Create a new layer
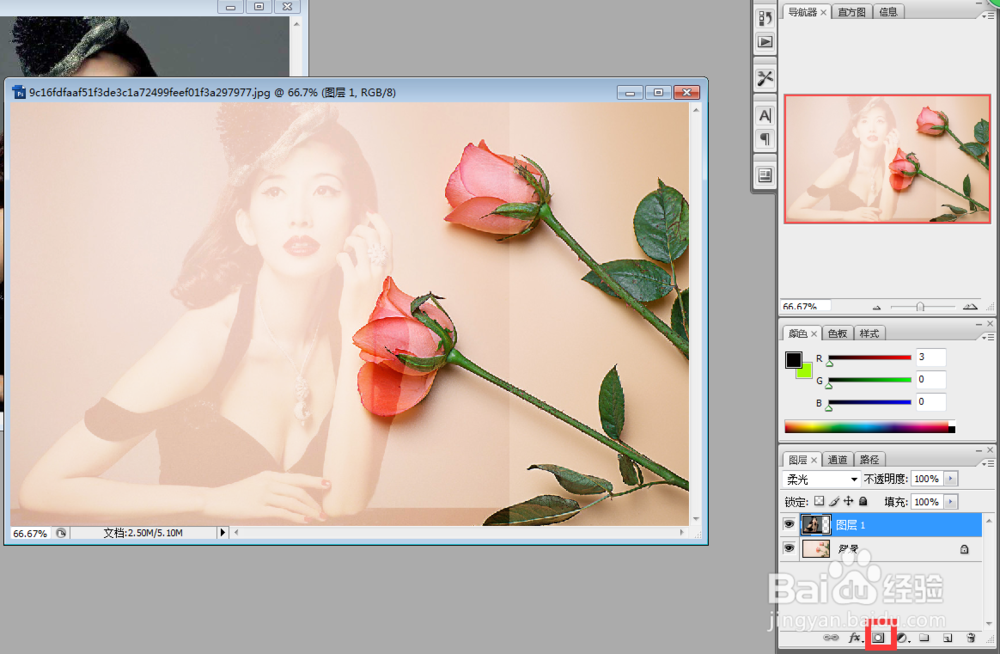The height and width of the screenshot is (654, 1000). pyautogui.click(x=948, y=637)
